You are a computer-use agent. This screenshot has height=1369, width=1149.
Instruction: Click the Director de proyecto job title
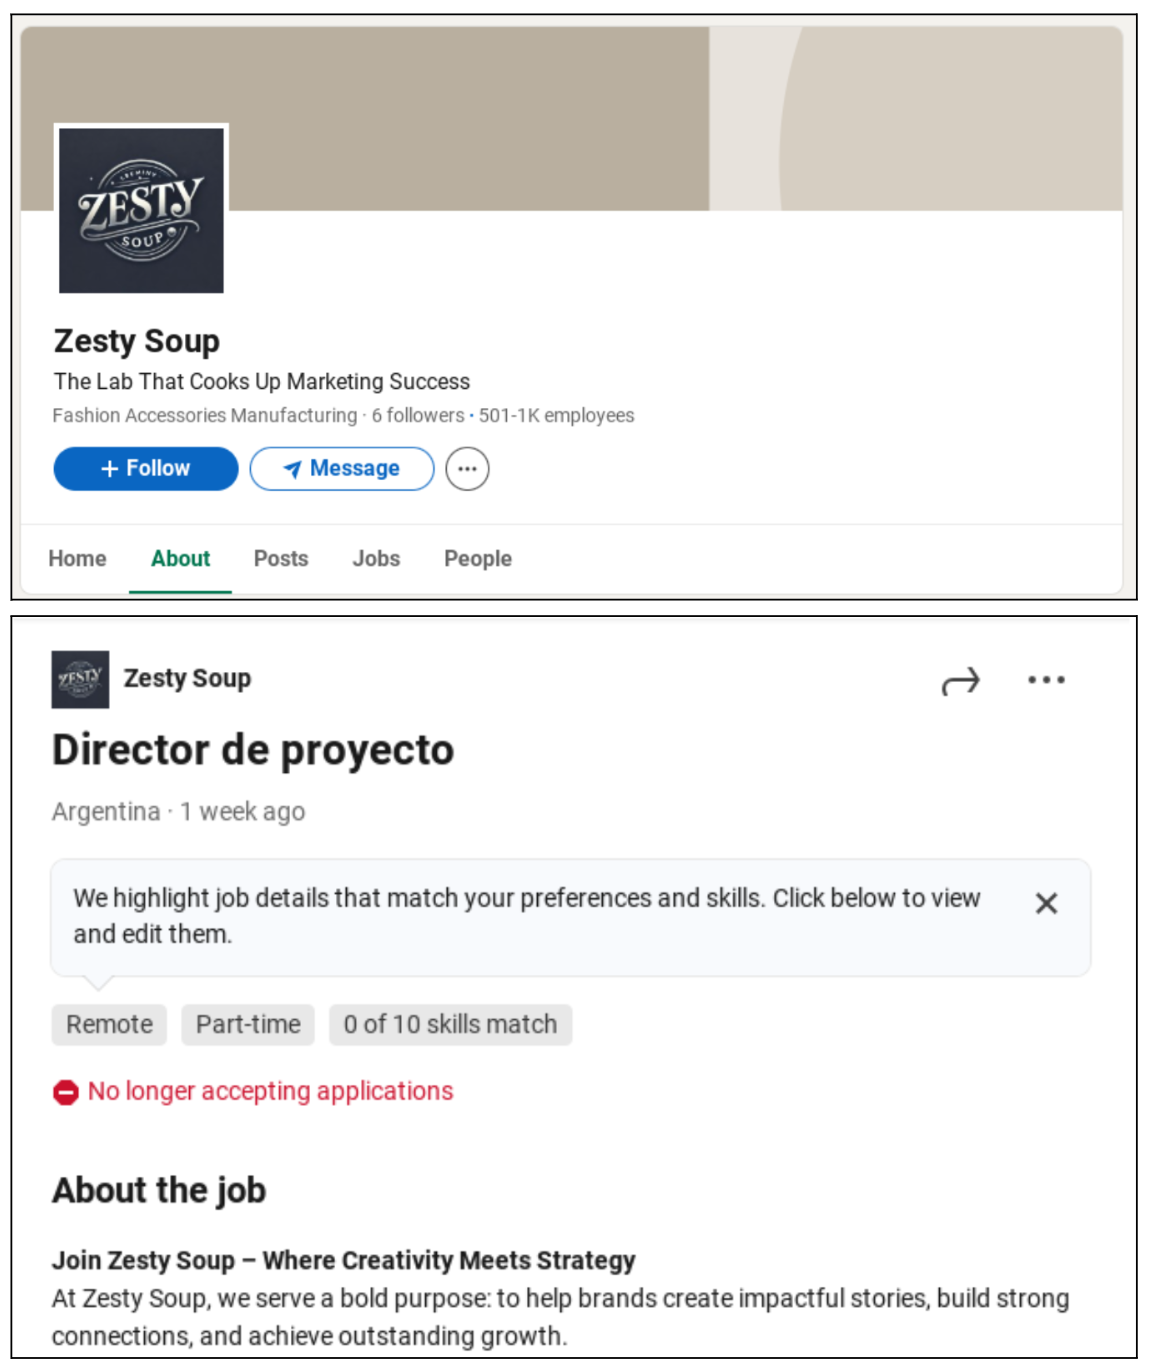[x=253, y=748]
